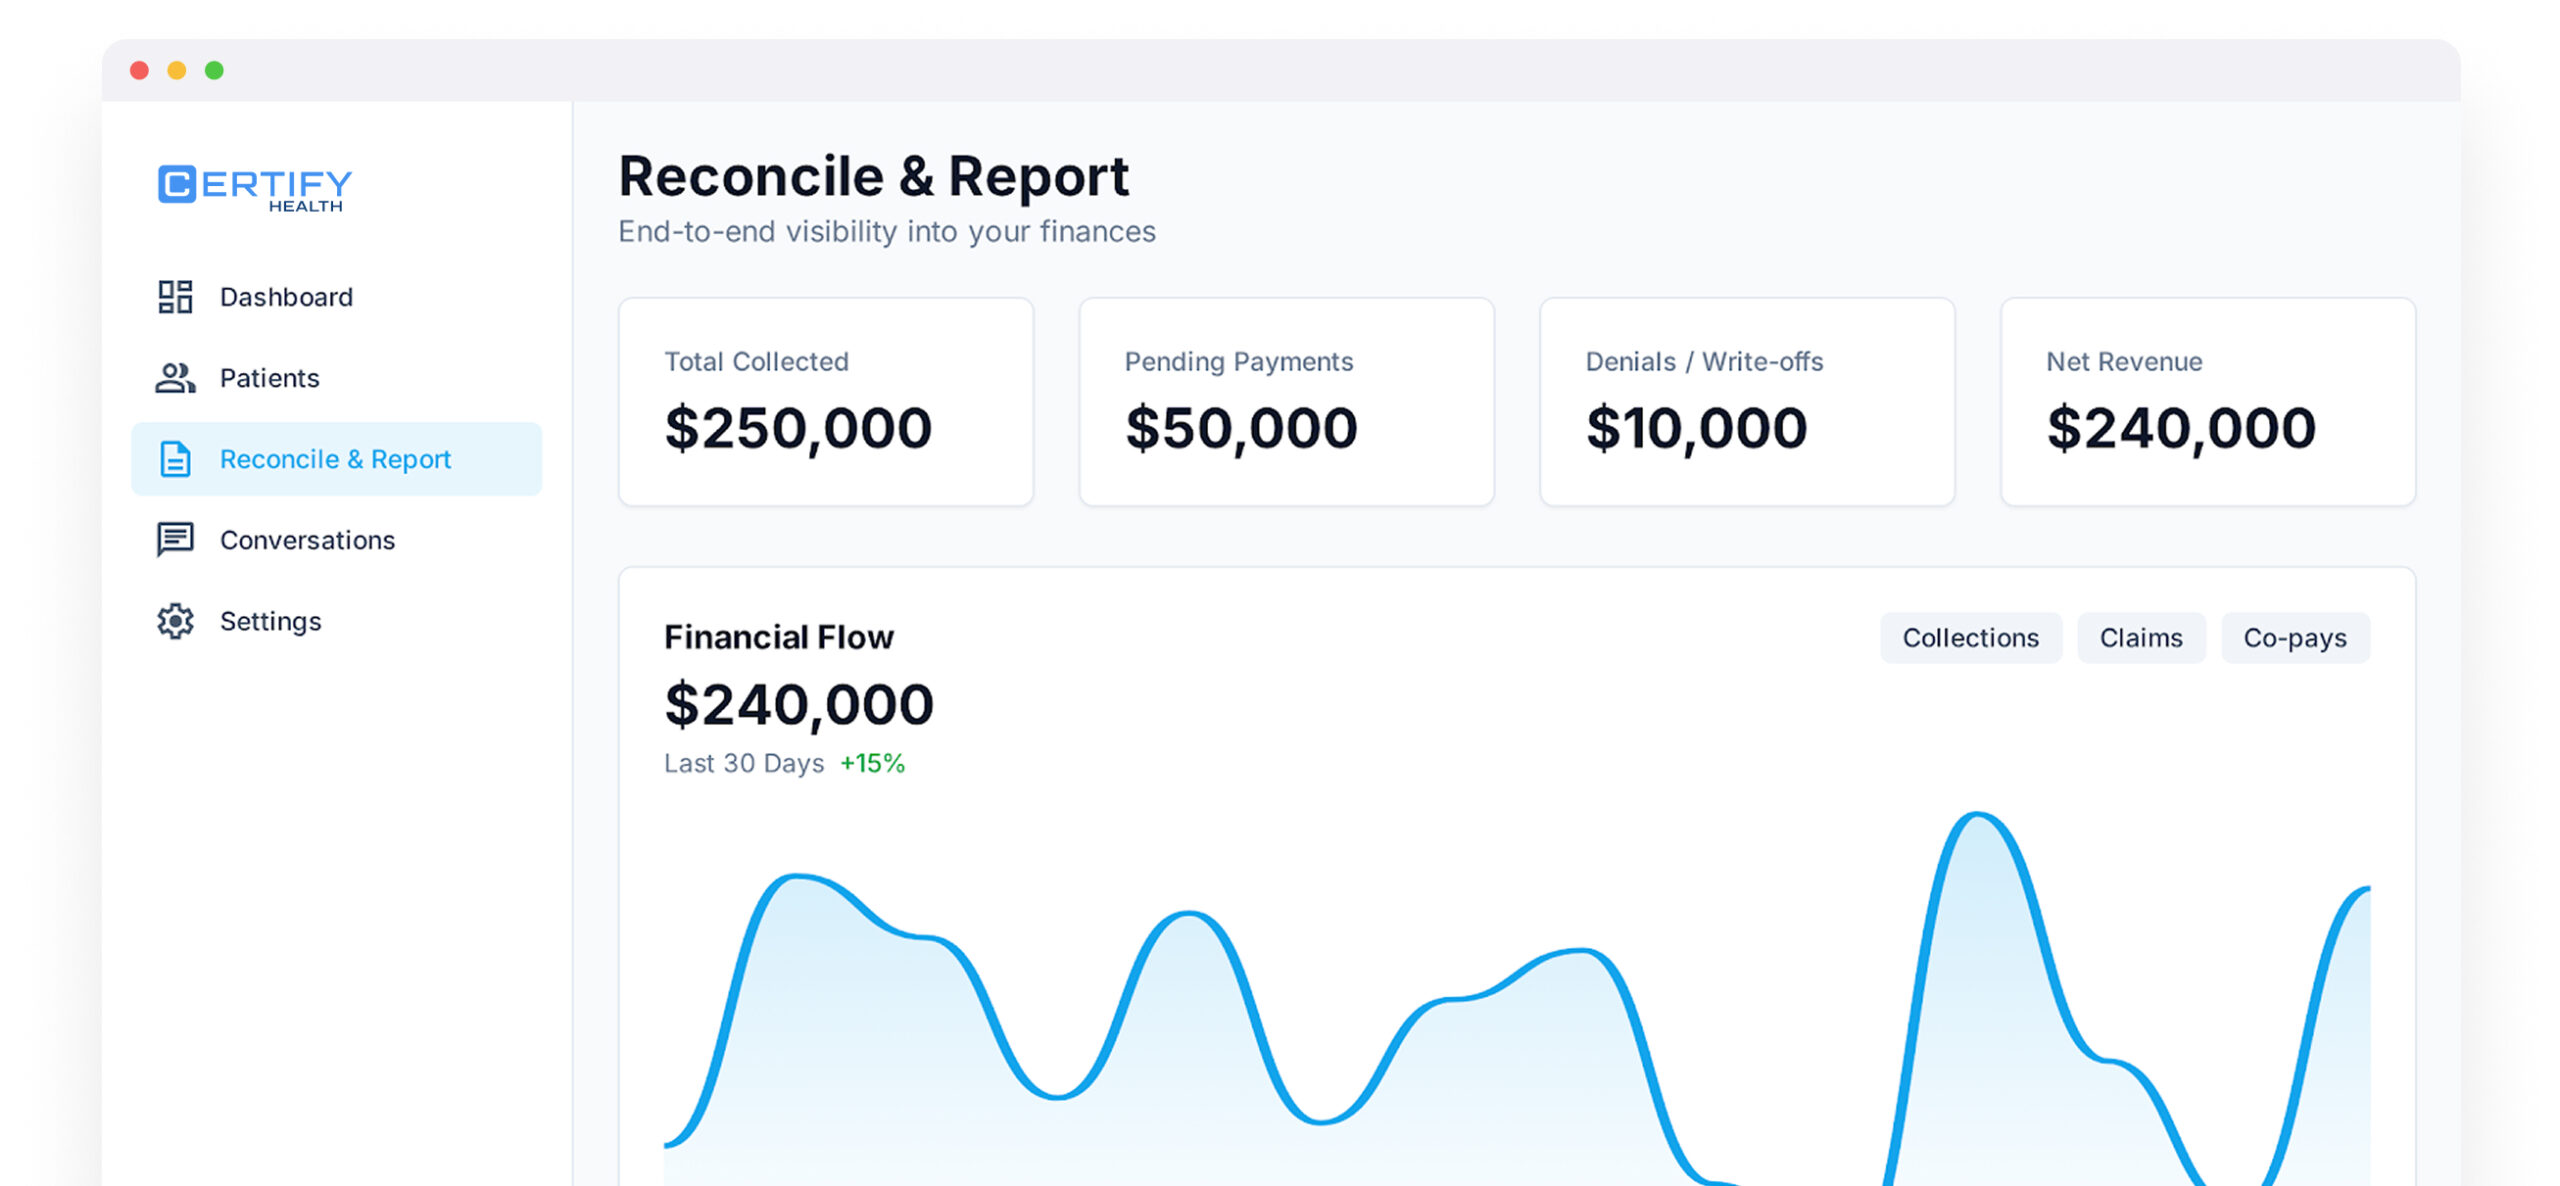Open the Dashboard menu item

coord(286,297)
